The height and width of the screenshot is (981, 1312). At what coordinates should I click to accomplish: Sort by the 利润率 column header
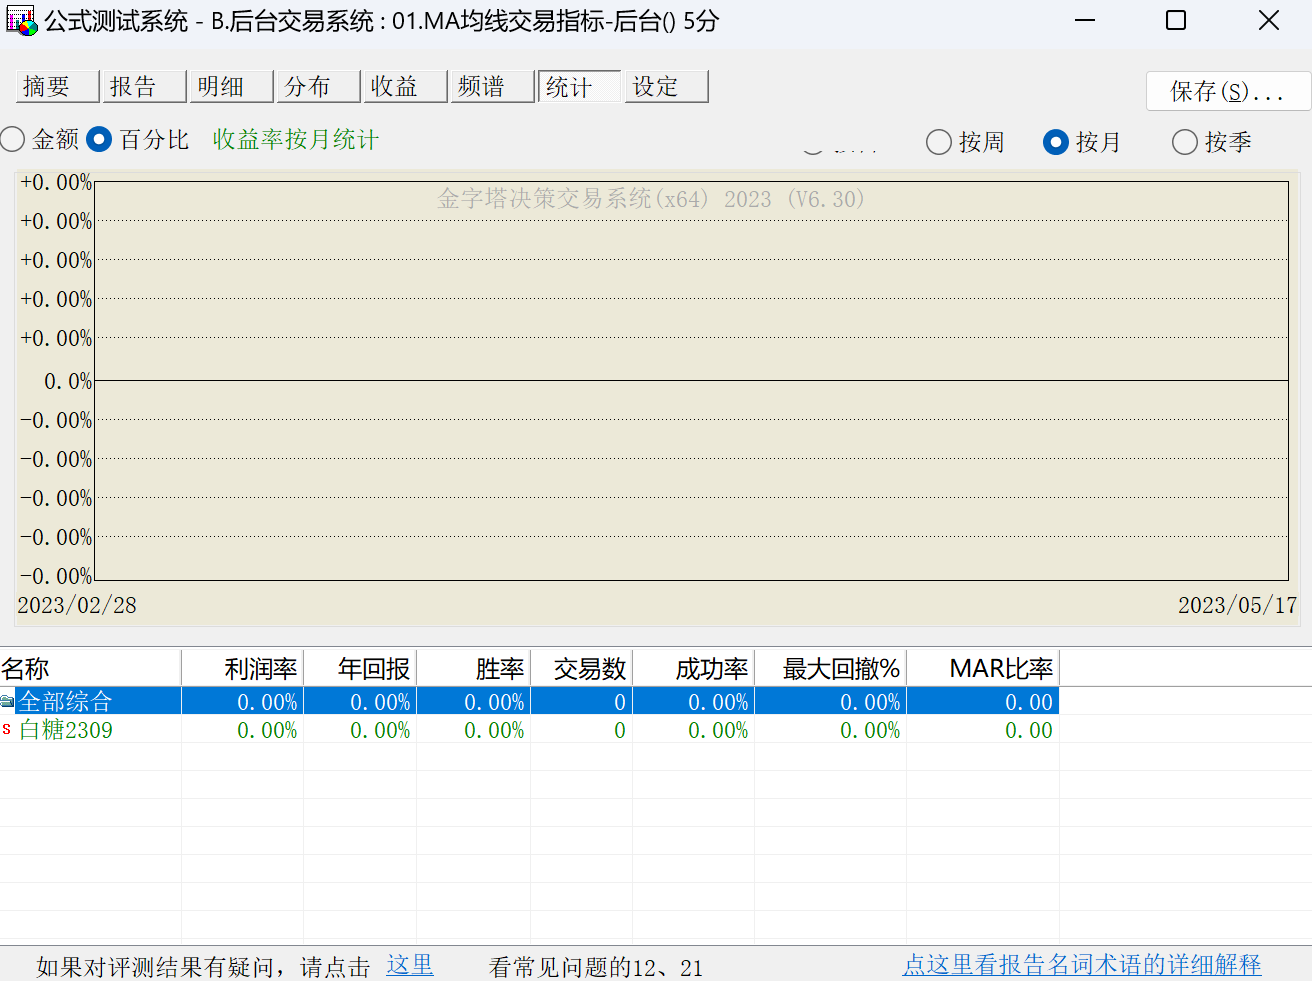click(243, 668)
